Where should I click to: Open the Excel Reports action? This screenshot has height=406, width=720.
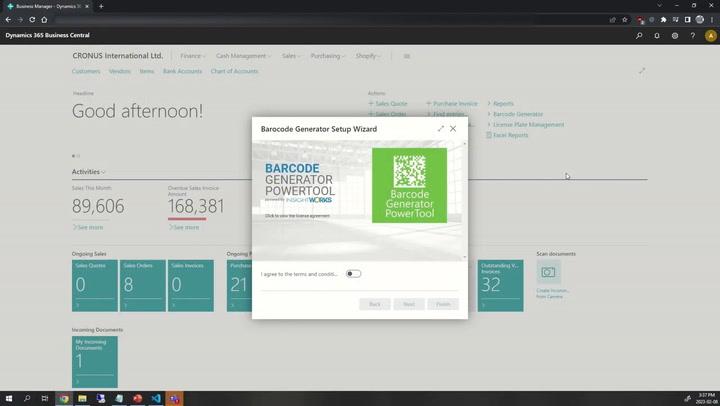(507, 135)
